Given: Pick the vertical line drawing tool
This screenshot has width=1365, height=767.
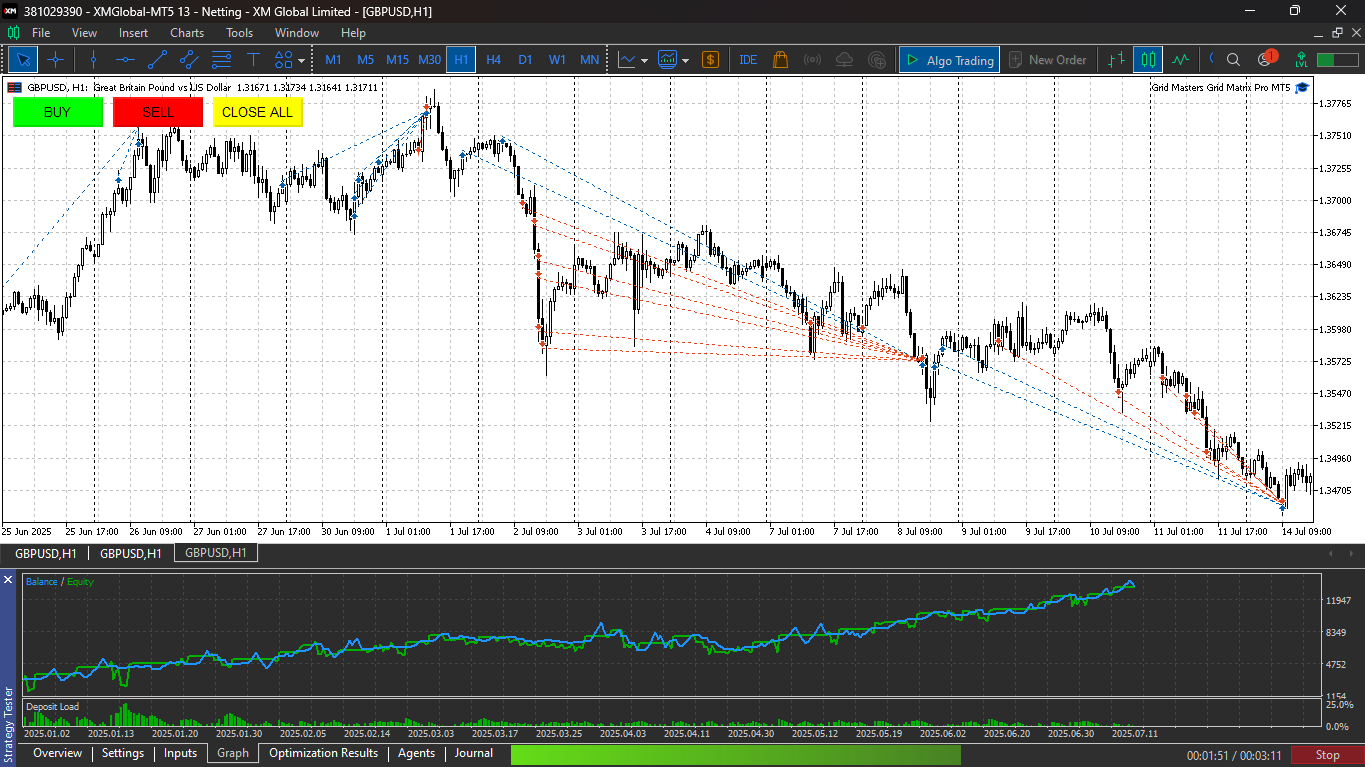Looking at the screenshot, I should tap(93, 60).
